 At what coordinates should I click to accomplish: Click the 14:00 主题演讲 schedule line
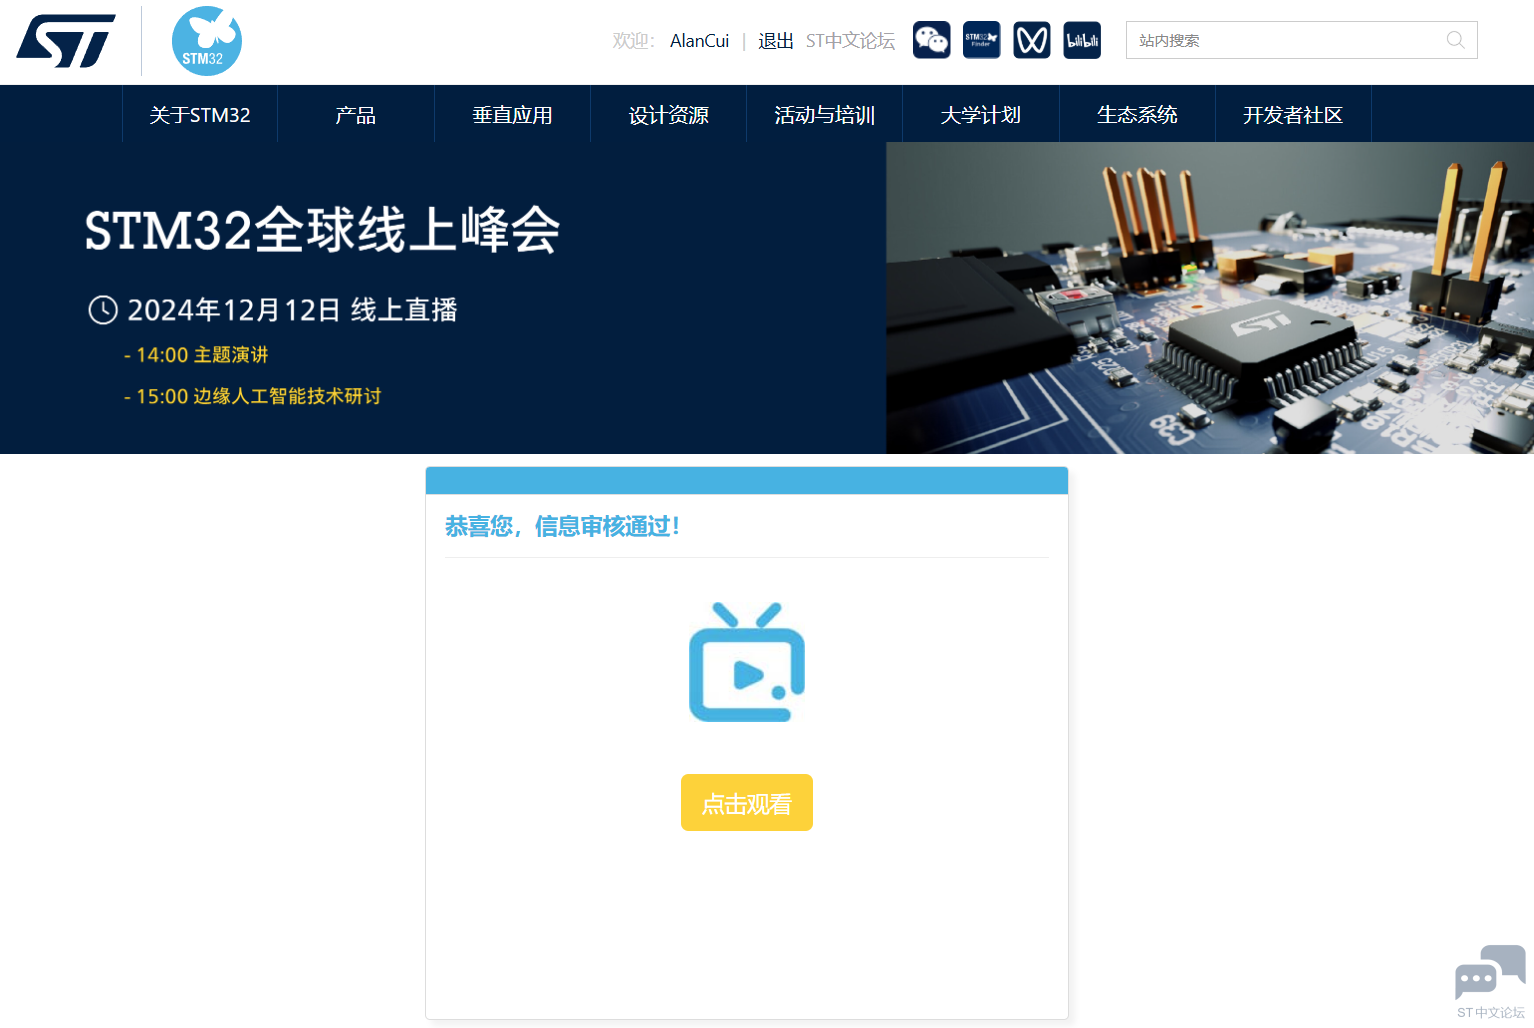tap(196, 355)
